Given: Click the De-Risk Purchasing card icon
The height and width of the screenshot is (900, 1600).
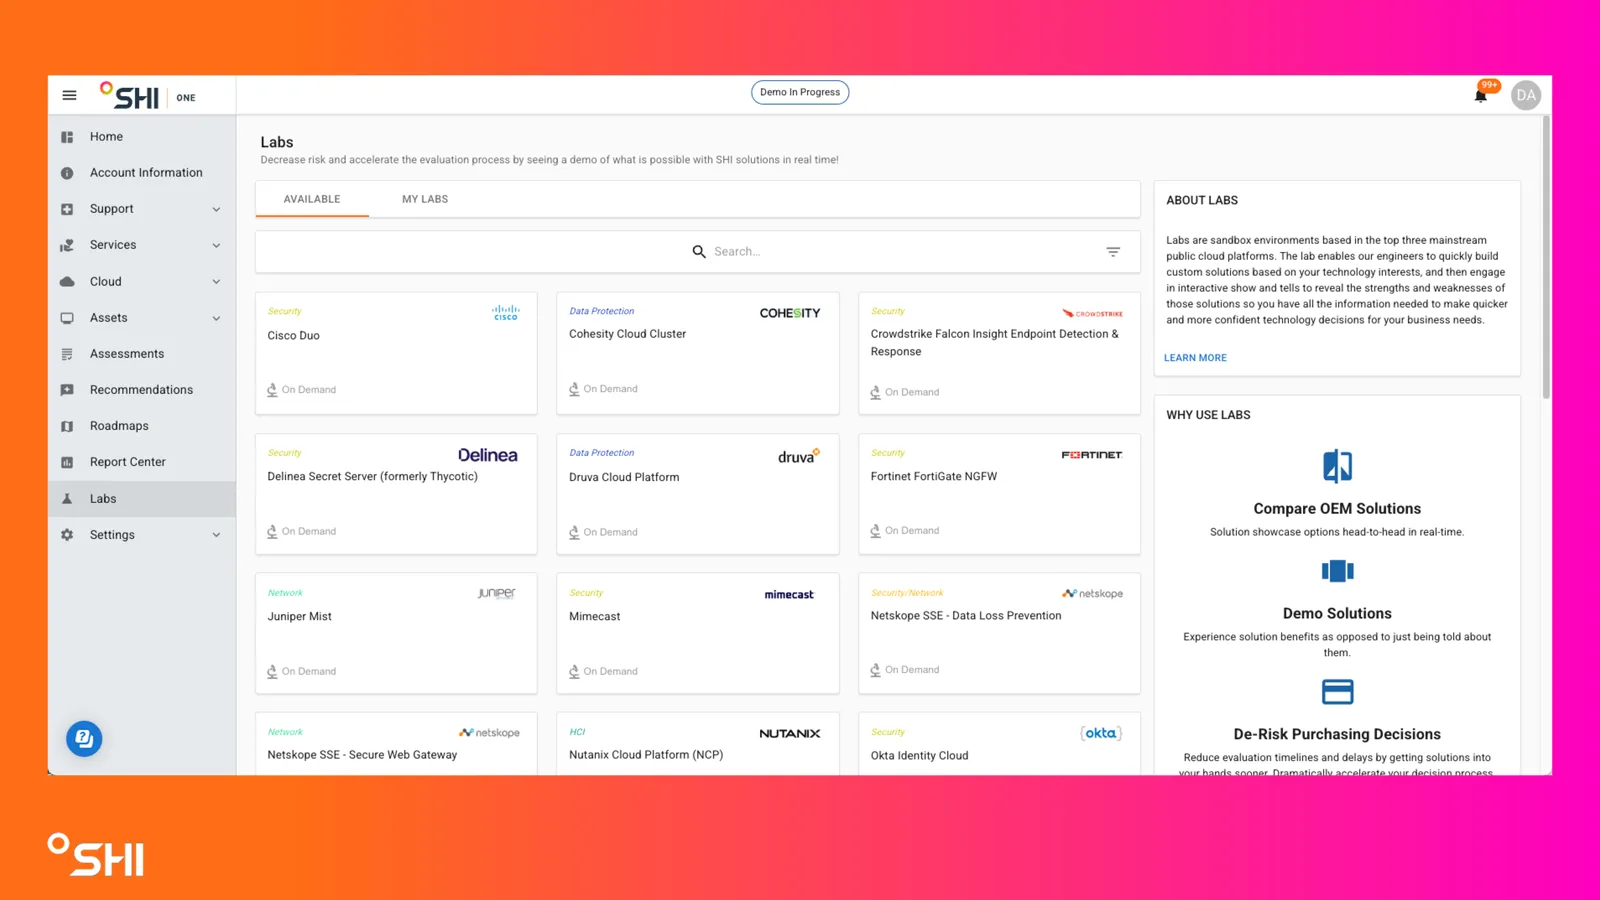Looking at the screenshot, I should 1337,692.
